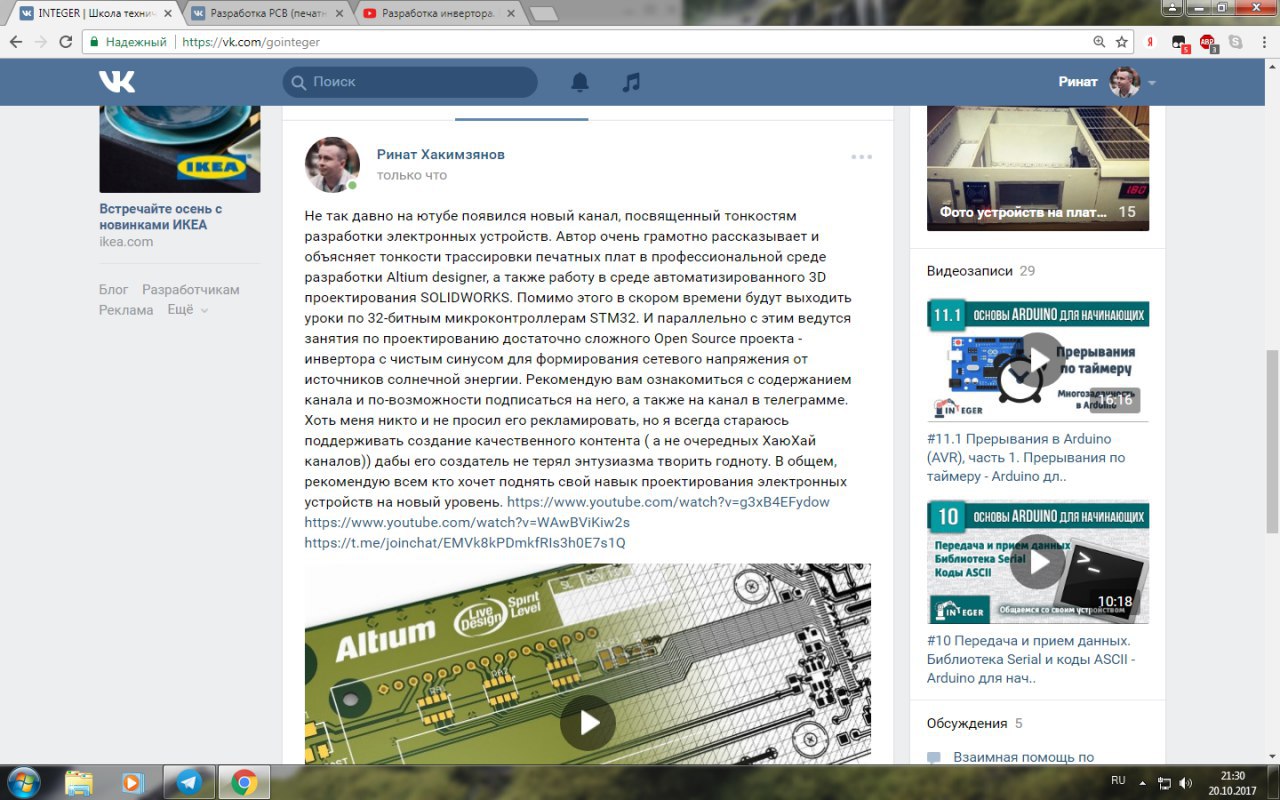Open VK music player icon
This screenshot has width=1280, height=800.
pyautogui.click(x=631, y=82)
